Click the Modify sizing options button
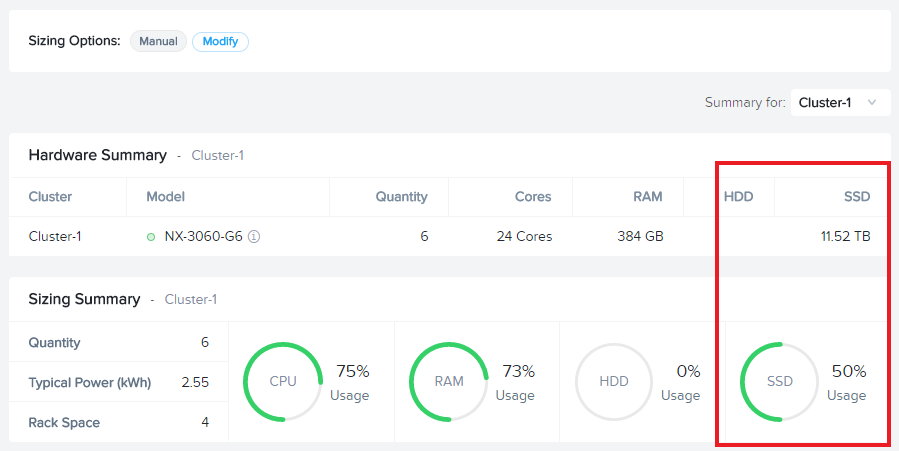This screenshot has width=899, height=451. pos(220,42)
